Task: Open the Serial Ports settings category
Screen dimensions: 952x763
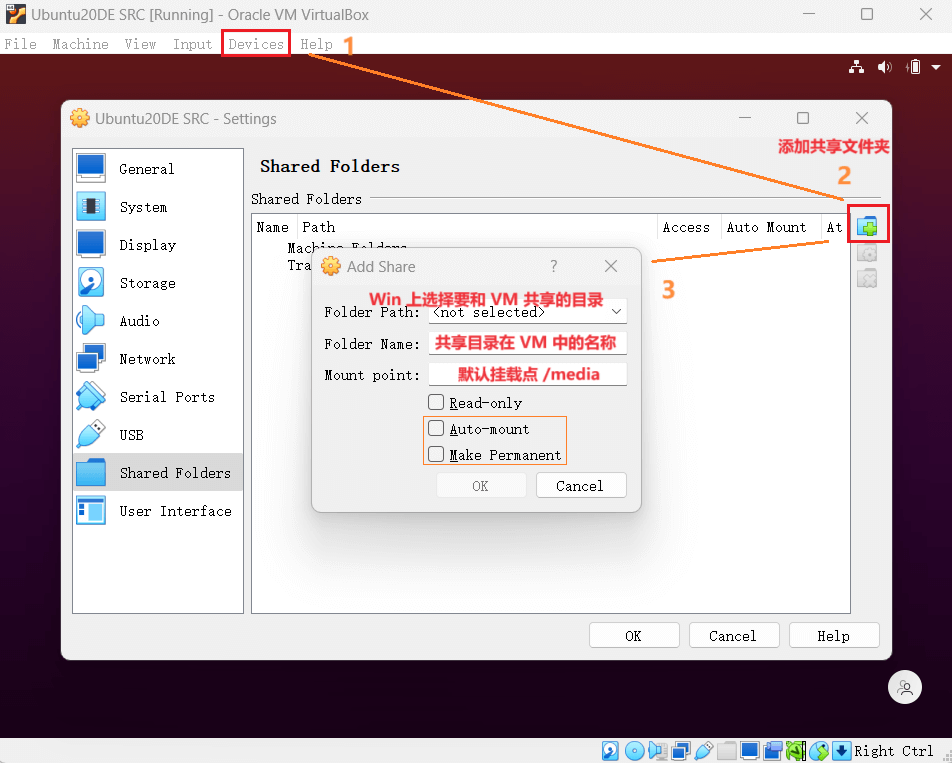Action: 158,396
